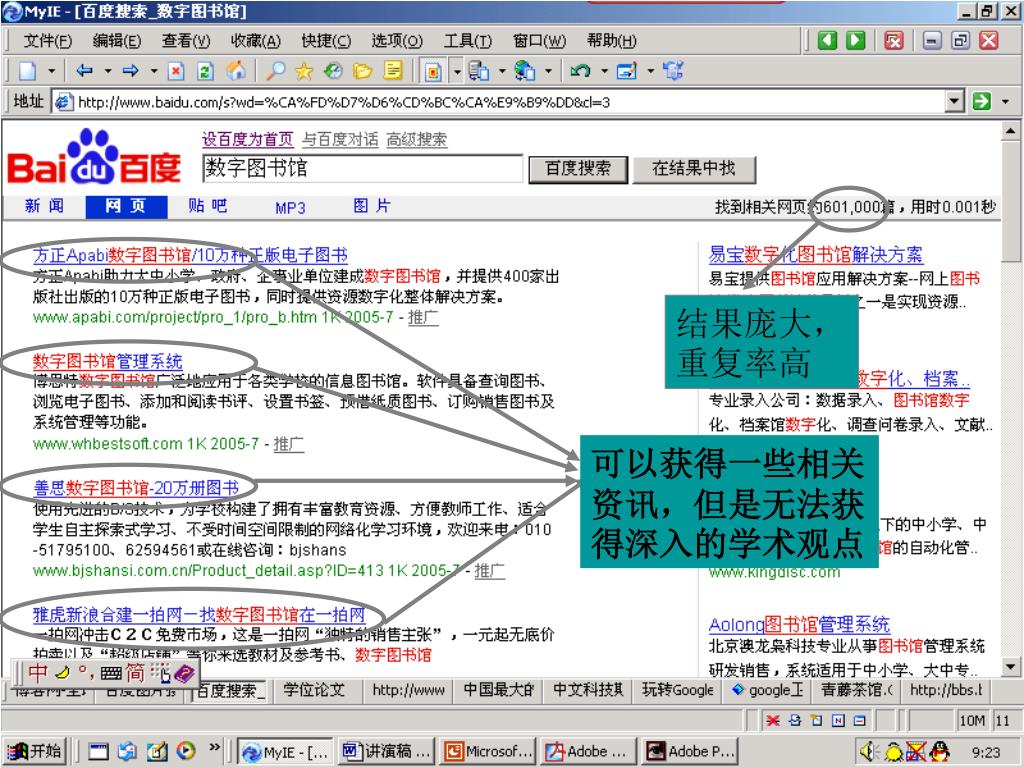The width and height of the screenshot is (1024, 768).
Task: Open the 数字图书馆管理系统 result link
Action: (108, 361)
